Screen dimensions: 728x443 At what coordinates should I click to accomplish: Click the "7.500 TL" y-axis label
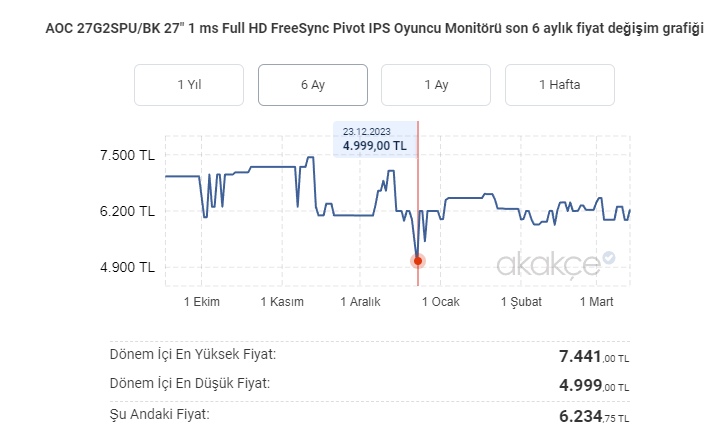[x=126, y=155]
